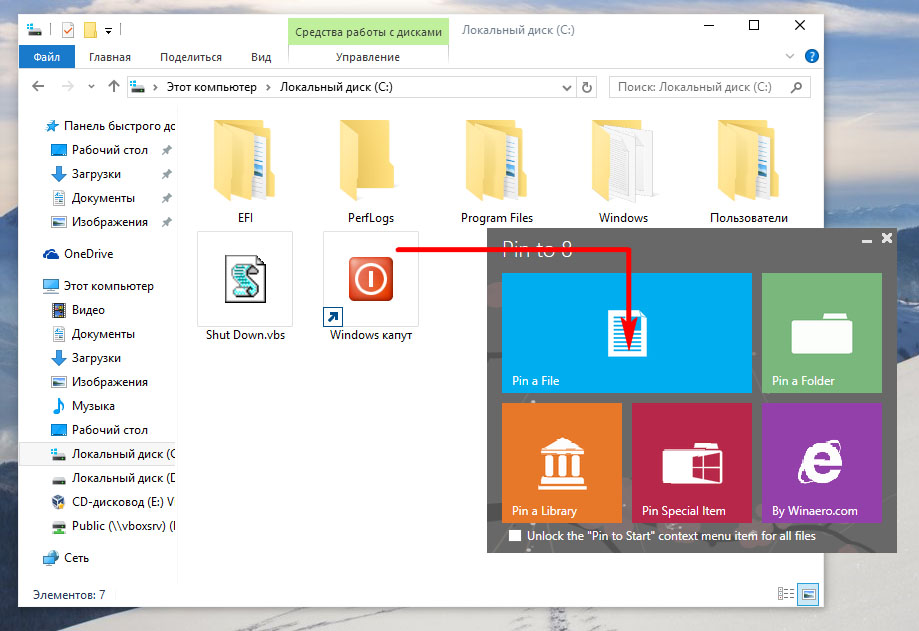This screenshot has height=631, width=919.
Task: Open Локальный диск (D:) in the sidebar
Action: [x=113, y=478]
